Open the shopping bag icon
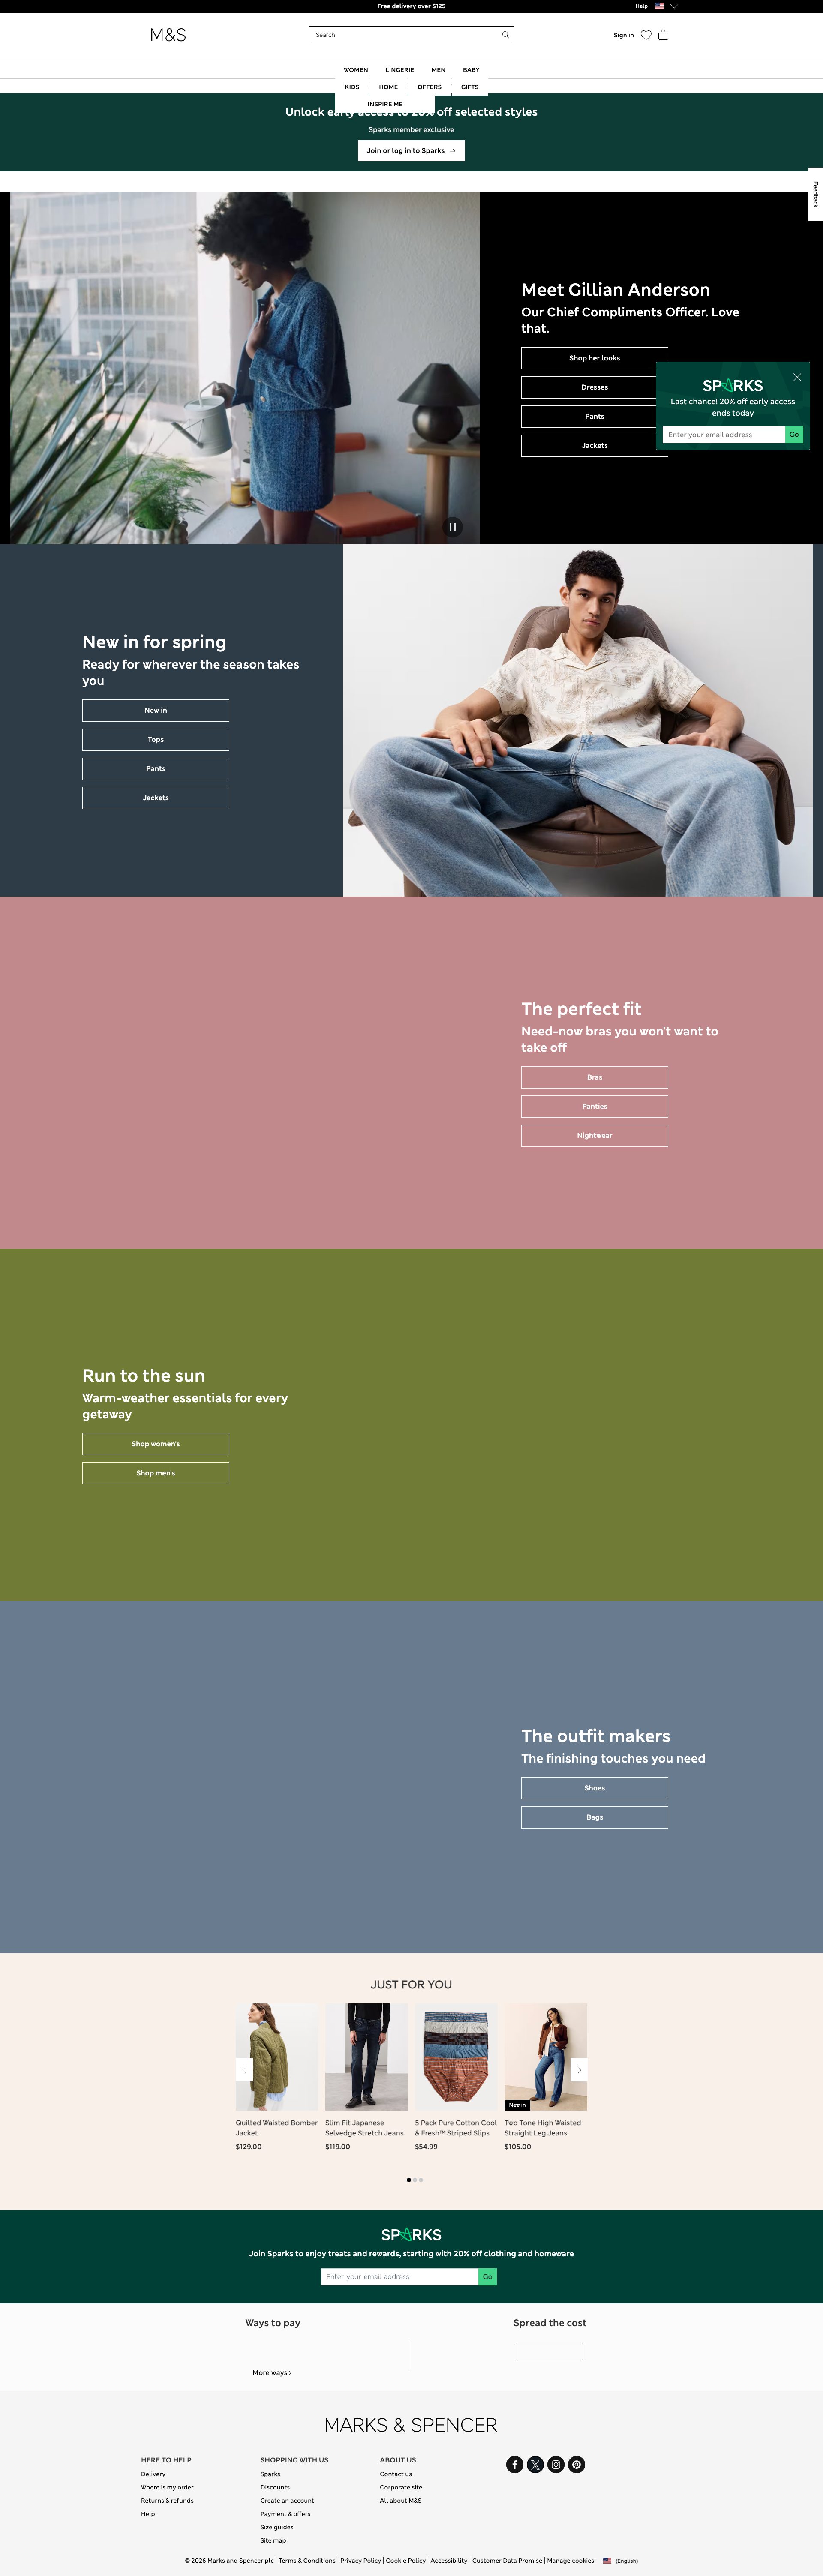 (x=663, y=35)
